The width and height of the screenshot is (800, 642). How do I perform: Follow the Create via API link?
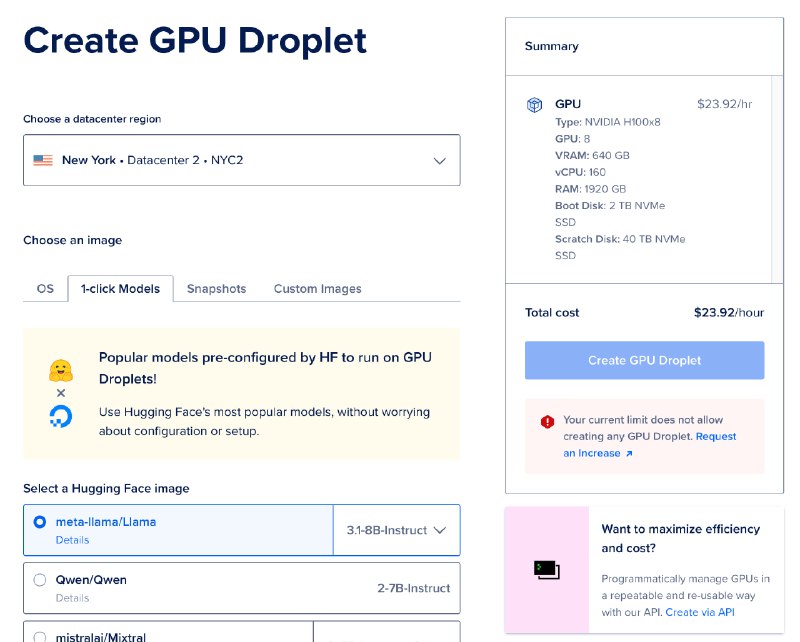(700, 612)
